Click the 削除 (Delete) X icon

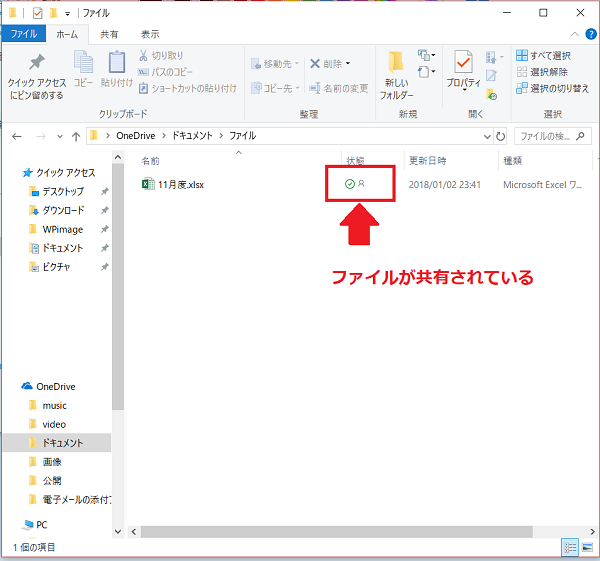(315, 63)
